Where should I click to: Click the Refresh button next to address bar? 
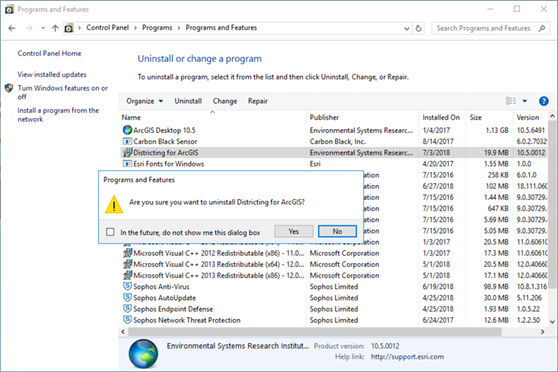click(418, 28)
